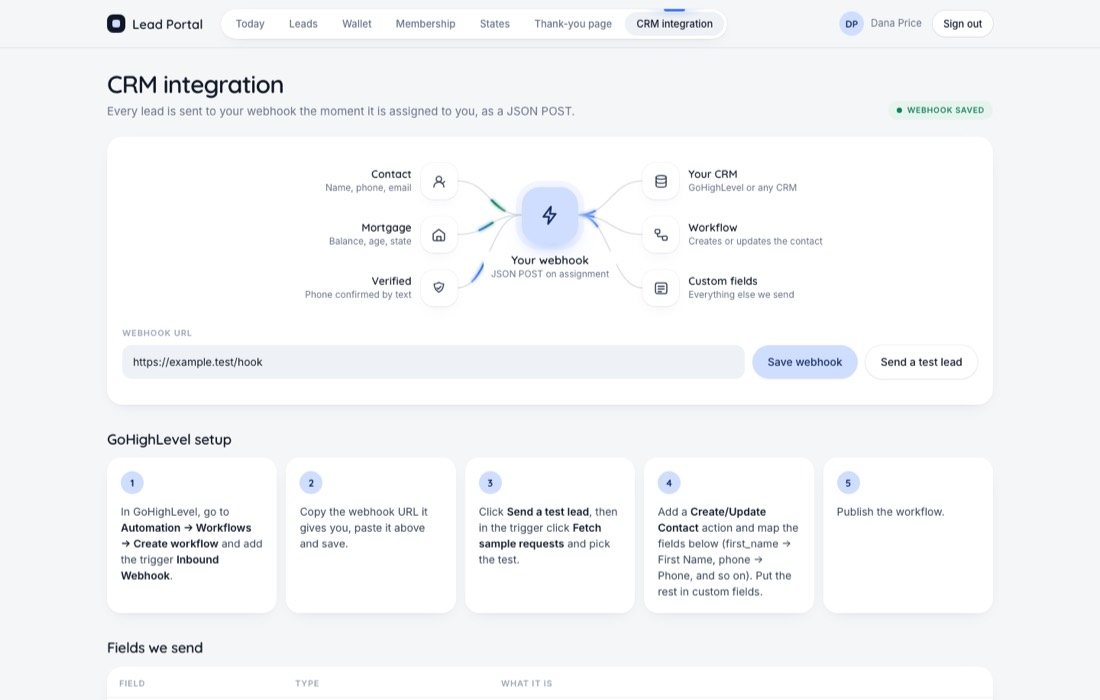The width and height of the screenshot is (1100, 700).
Task: Switch to the Wallet tab
Action: click(x=357, y=24)
